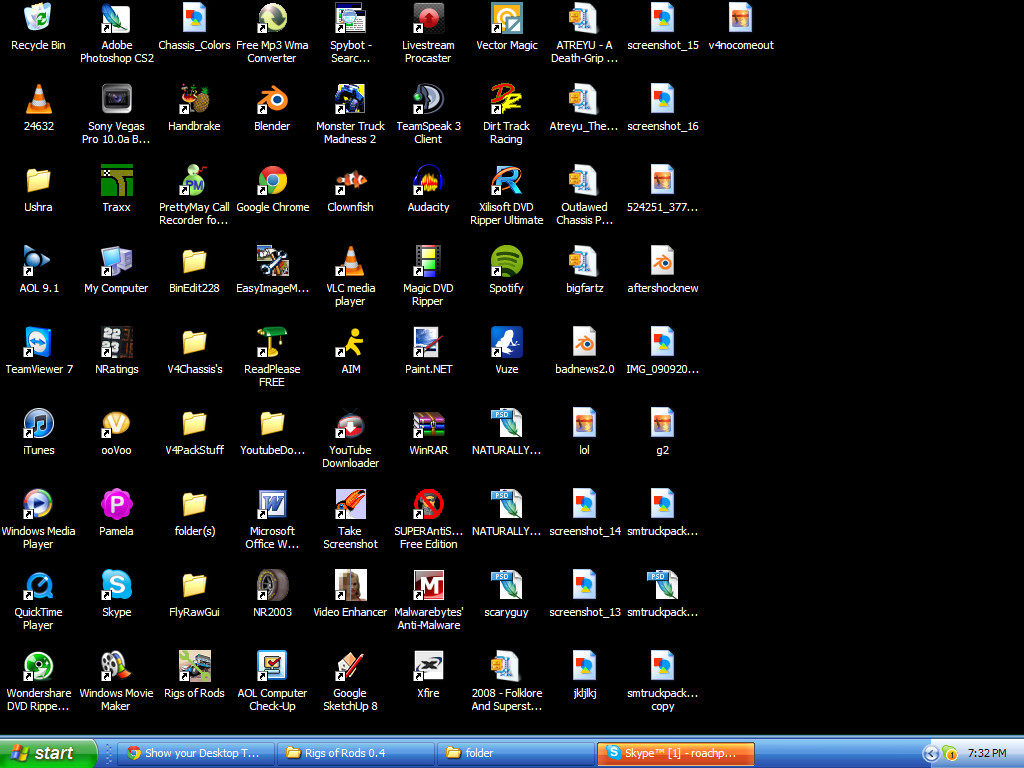This screenshot has width=1024, height=768.
Task: Open the Pamela shortcut
Action: click(x=116, y=504)
